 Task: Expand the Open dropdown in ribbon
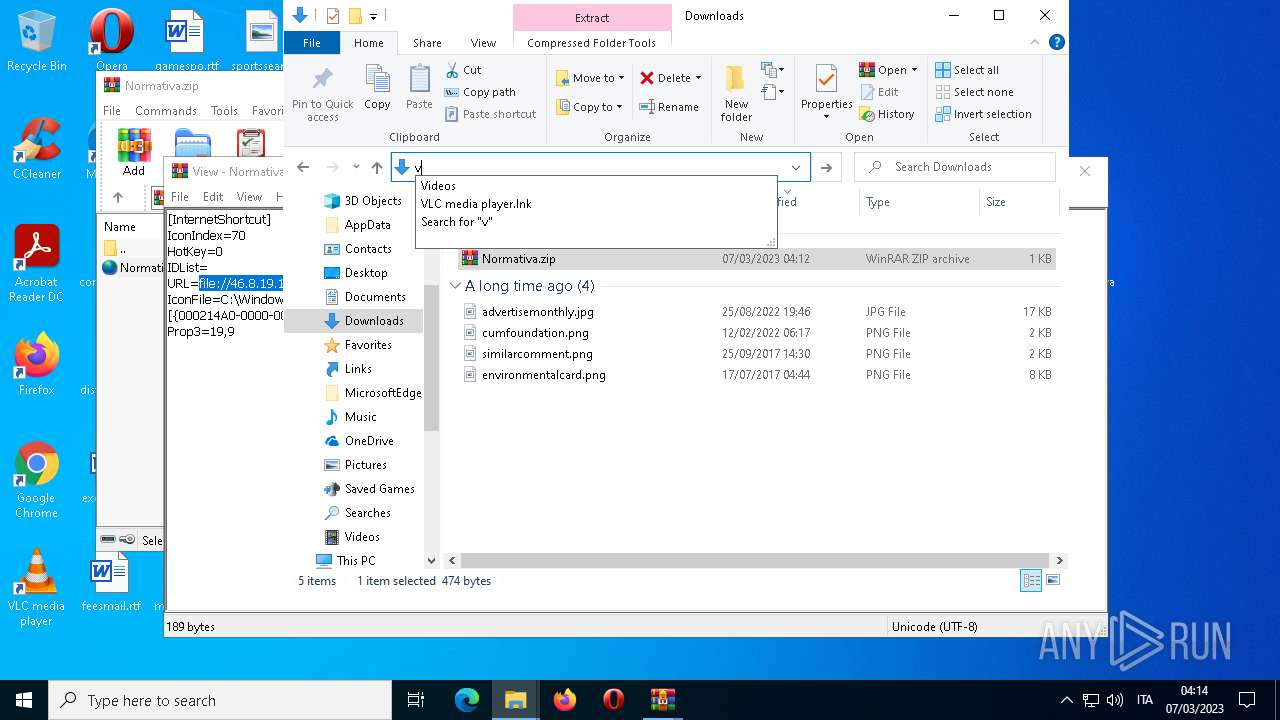coord(914,70)
